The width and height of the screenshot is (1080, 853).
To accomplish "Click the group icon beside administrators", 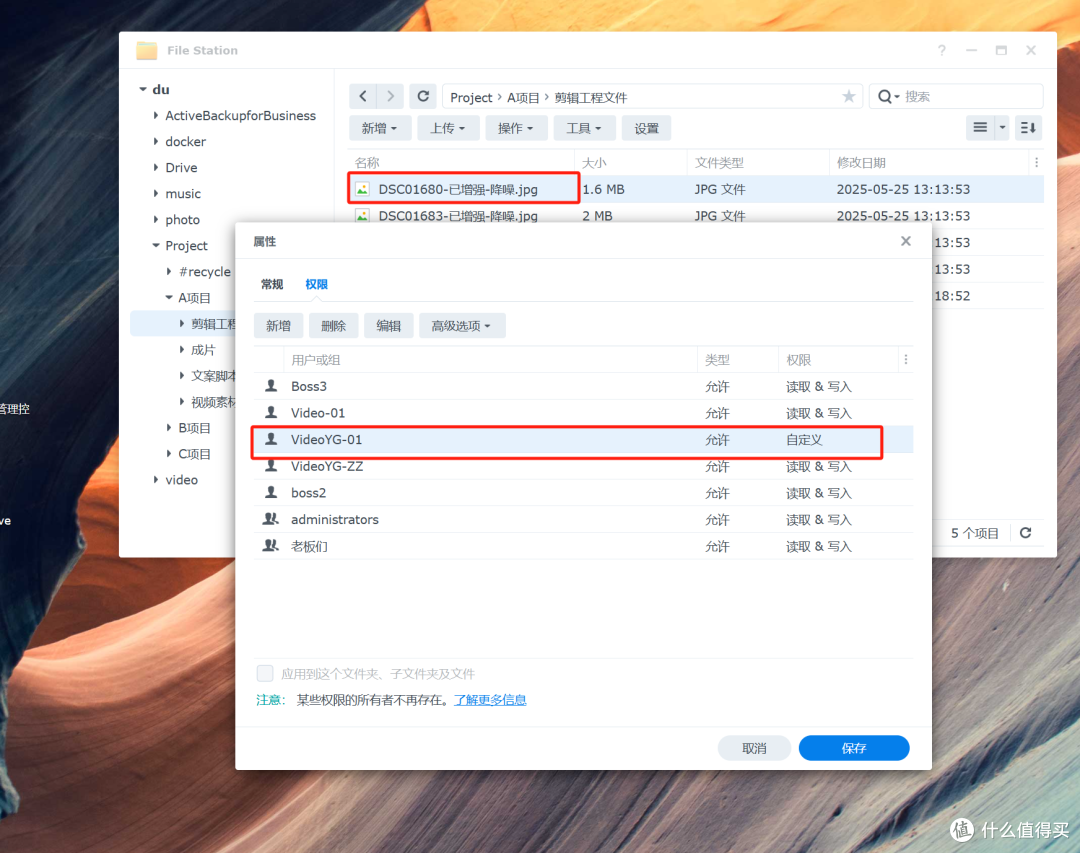I will [271, 519].
